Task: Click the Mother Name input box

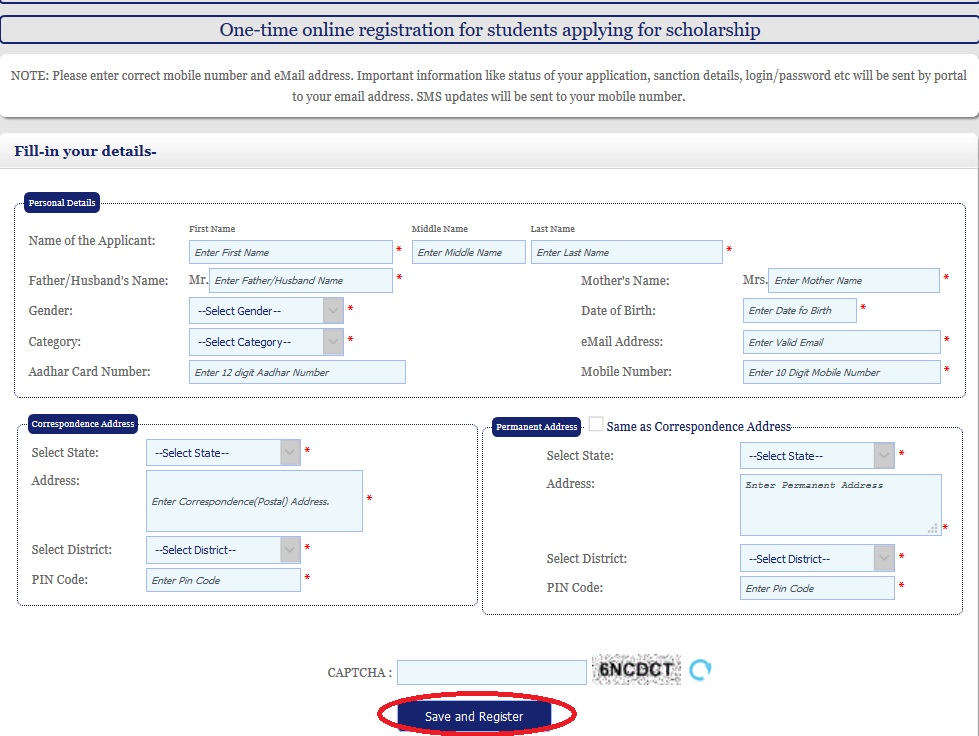Action: [x=854, y=280]
